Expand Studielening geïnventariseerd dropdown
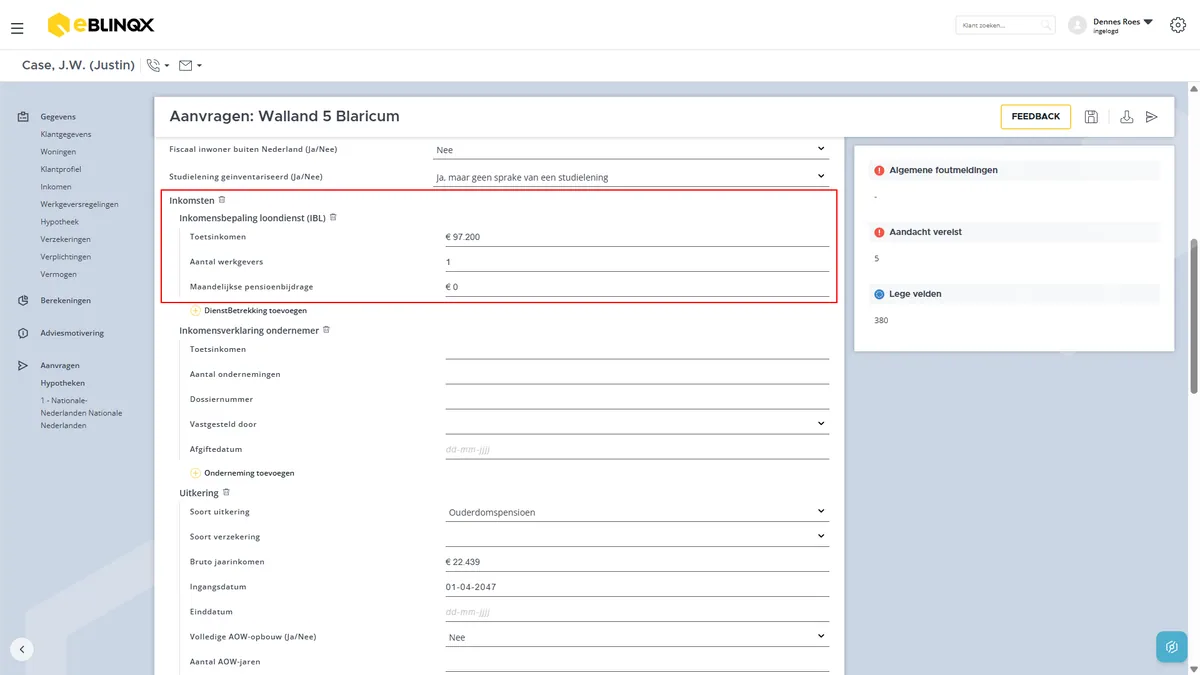This screenshot has height=675, width=1200. (631, 177)
